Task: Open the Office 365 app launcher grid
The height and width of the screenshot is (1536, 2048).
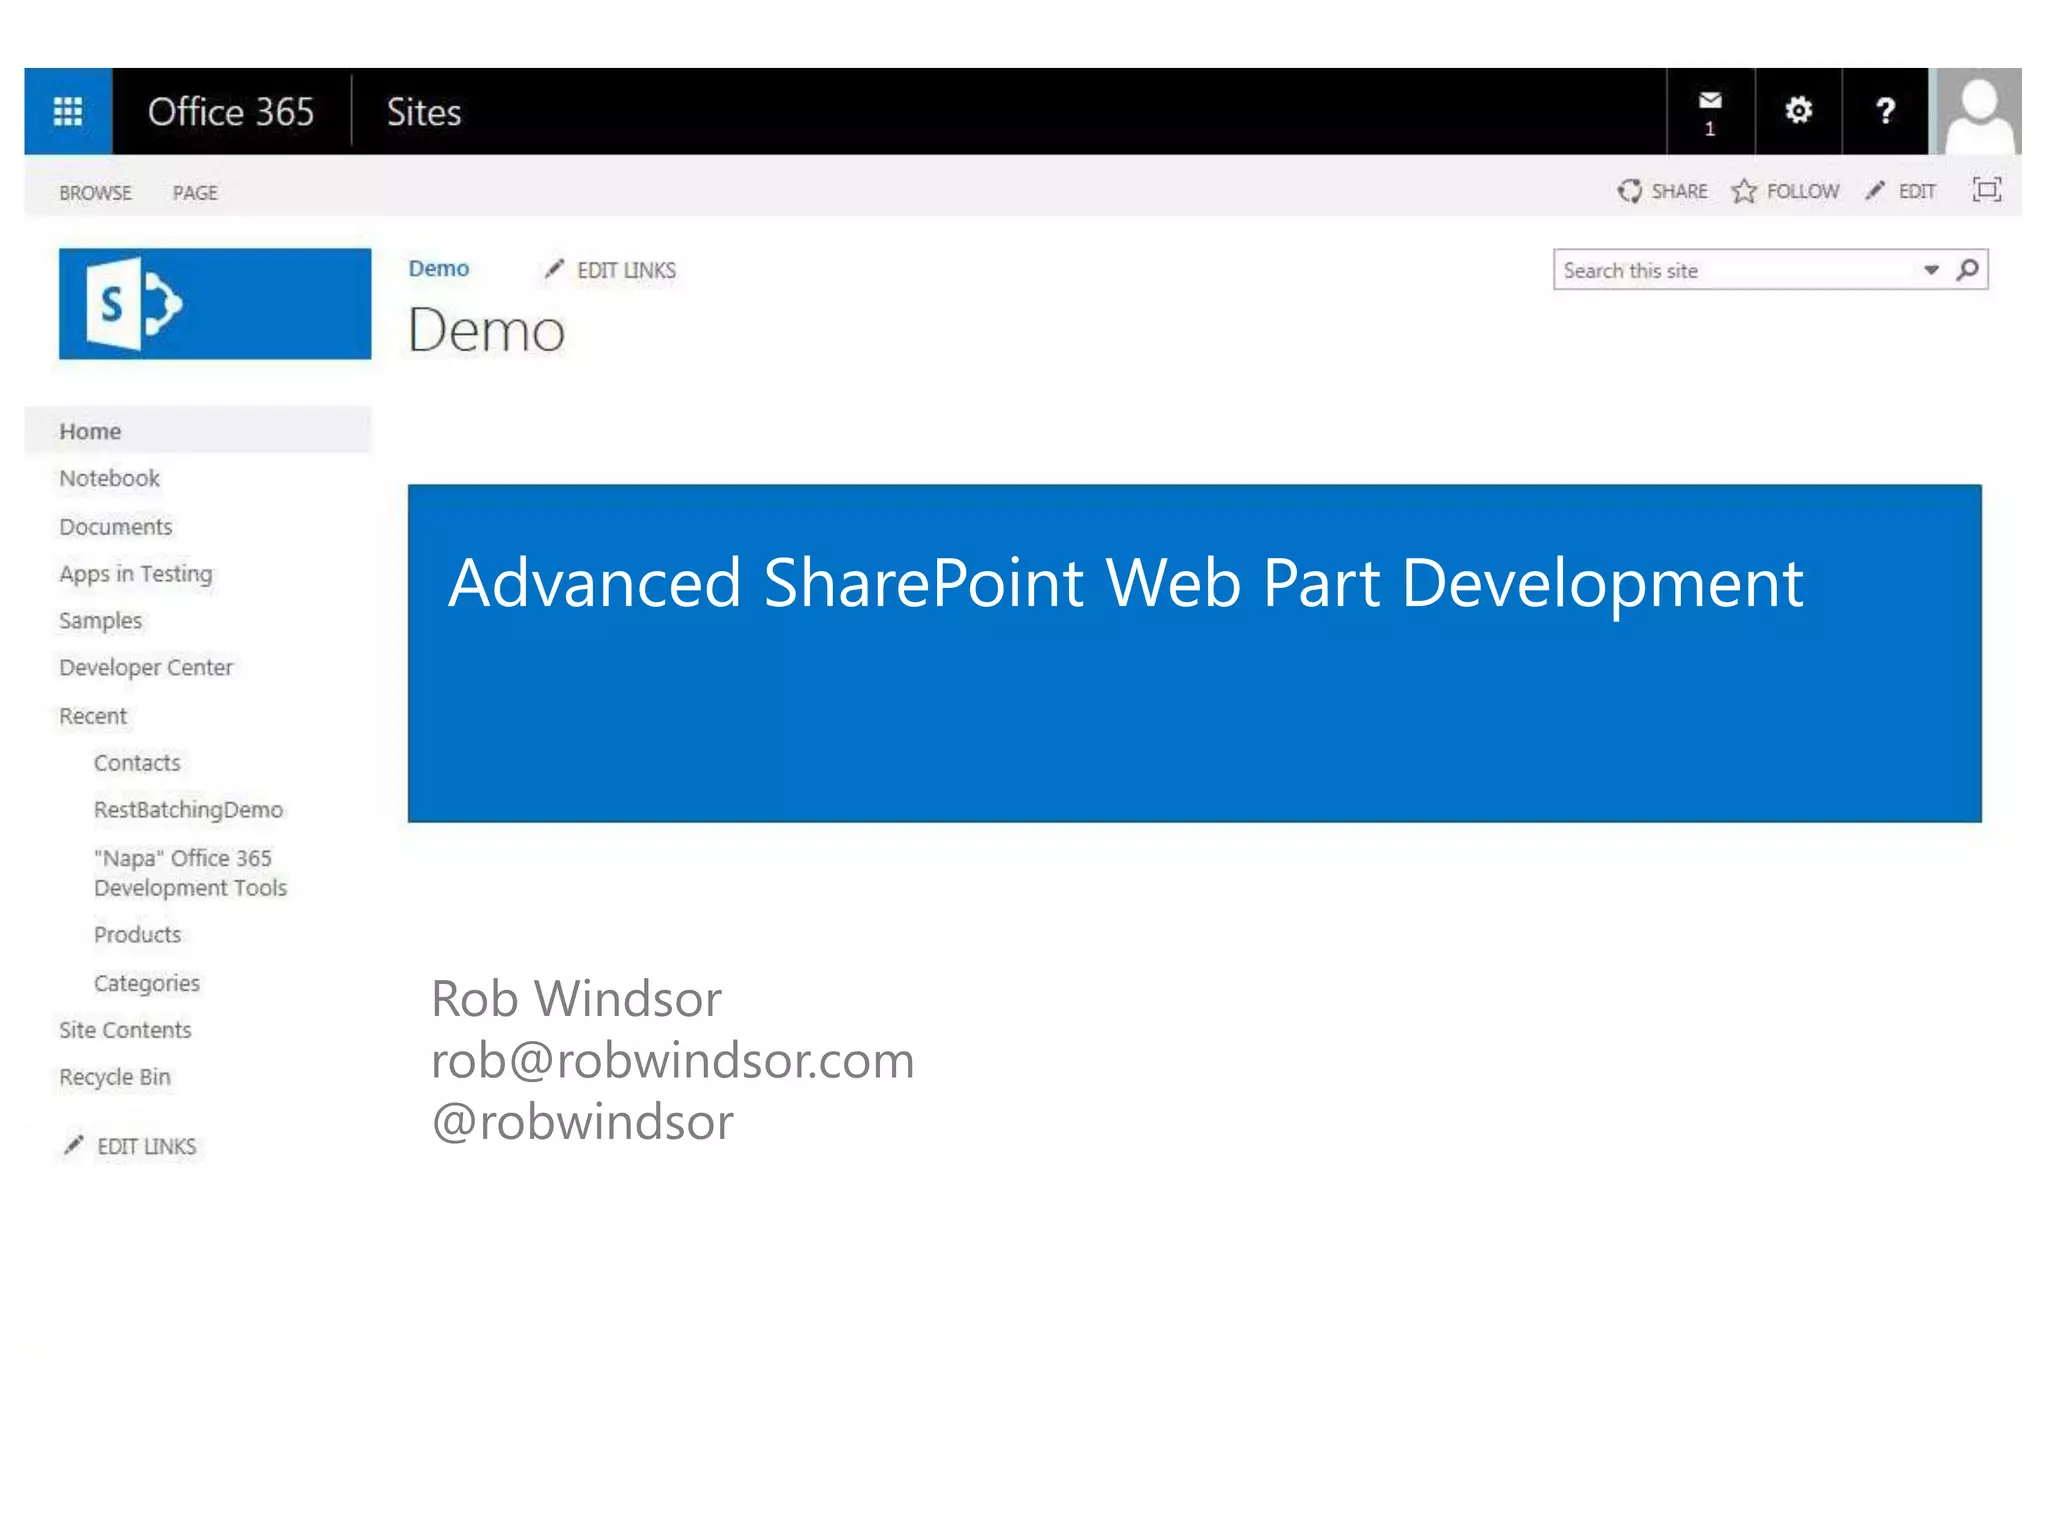Action: (68, 111)
